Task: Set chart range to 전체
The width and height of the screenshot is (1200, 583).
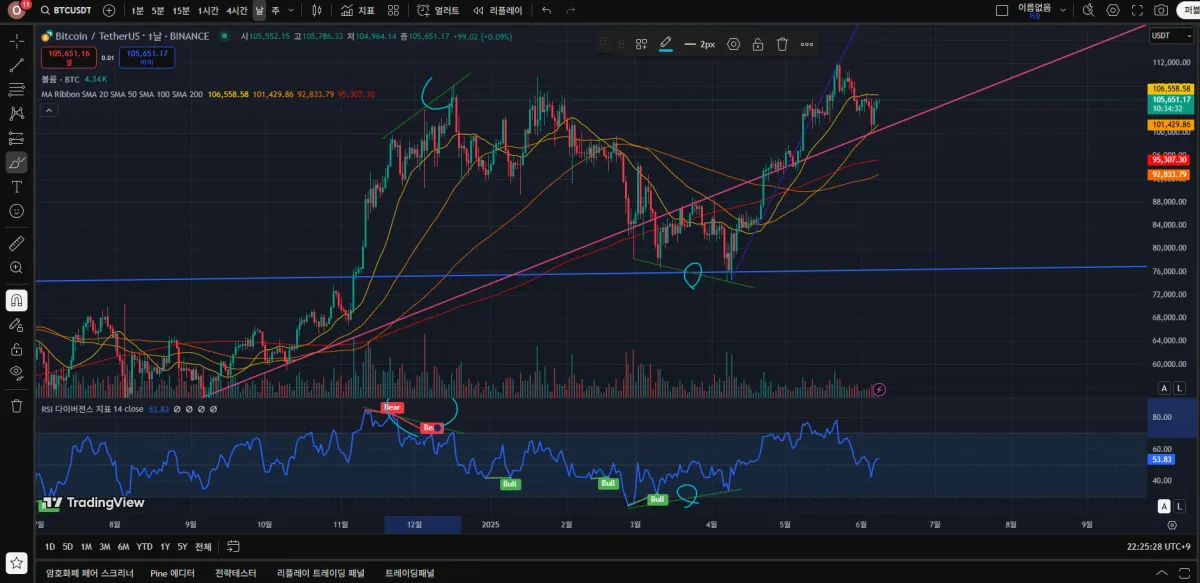Action: coord(203,547)
